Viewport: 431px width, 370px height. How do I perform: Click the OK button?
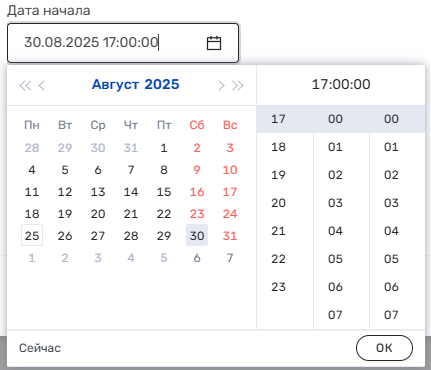coord(384,348)
